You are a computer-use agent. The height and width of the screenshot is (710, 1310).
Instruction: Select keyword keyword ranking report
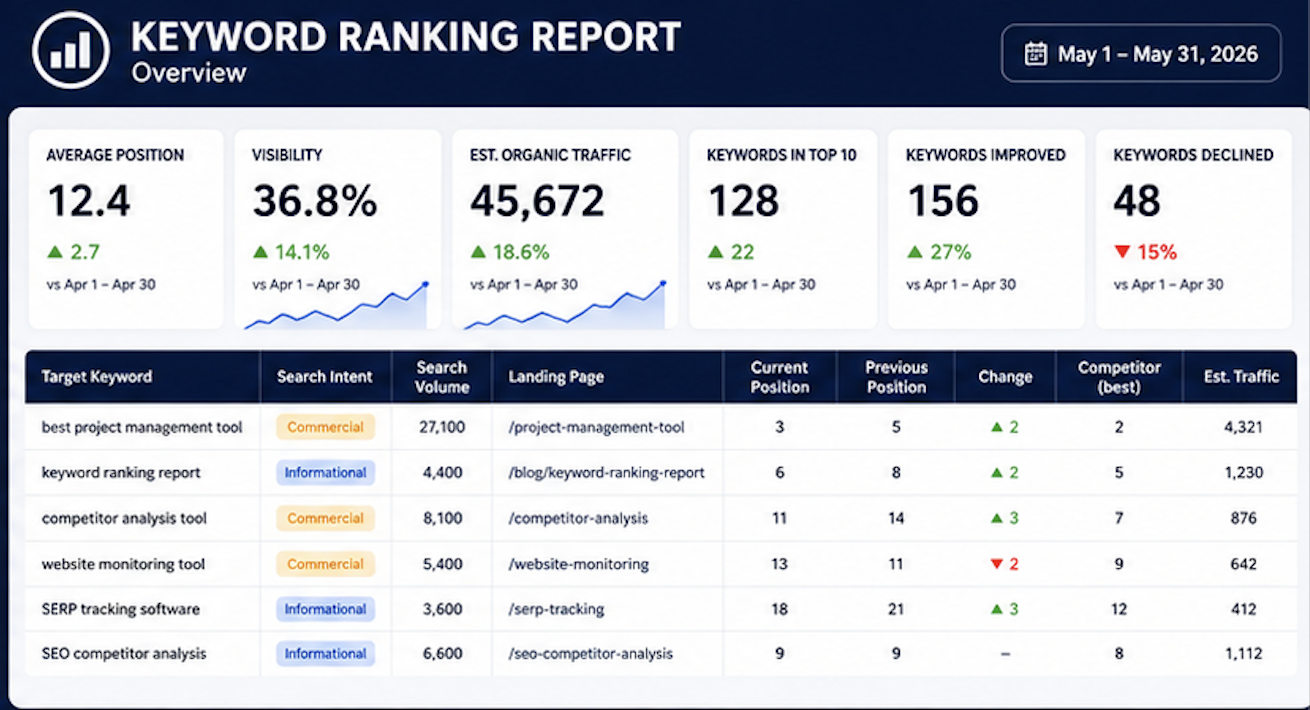tap(121, 472)
